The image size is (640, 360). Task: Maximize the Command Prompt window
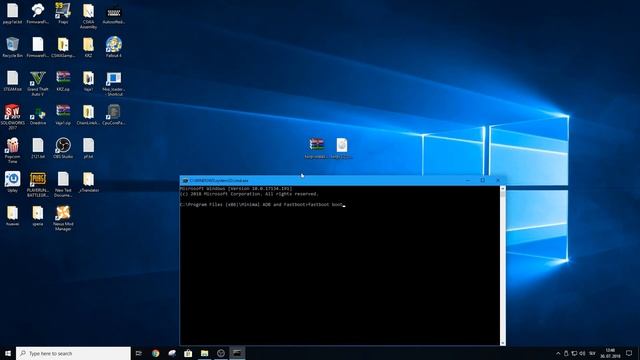coord(483,180)
